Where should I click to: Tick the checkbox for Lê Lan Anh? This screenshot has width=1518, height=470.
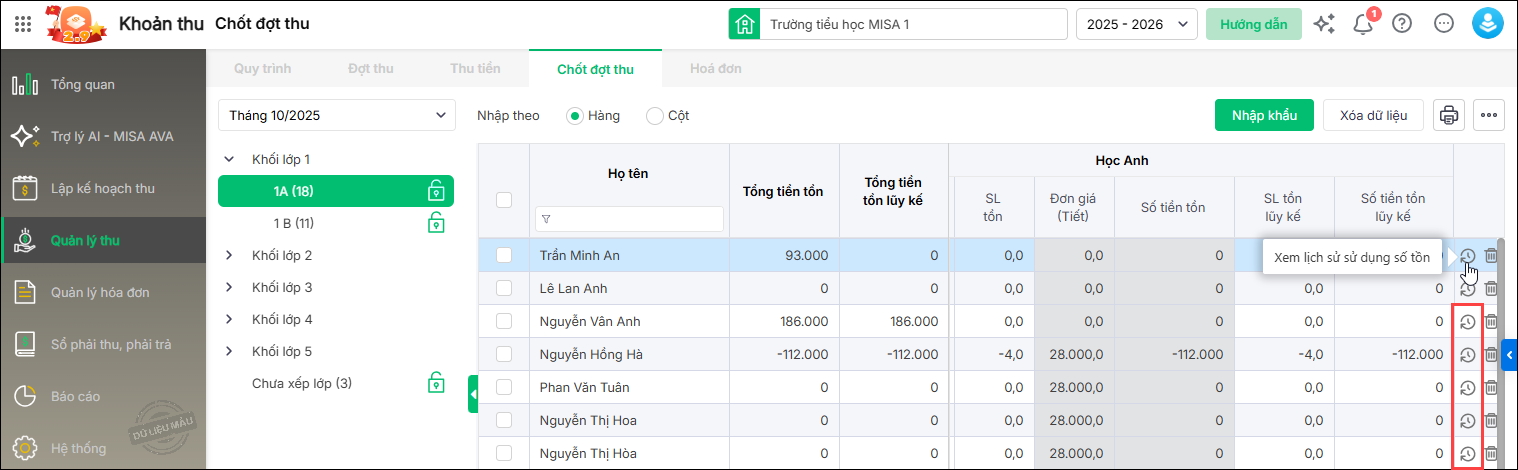pos(504,289)
